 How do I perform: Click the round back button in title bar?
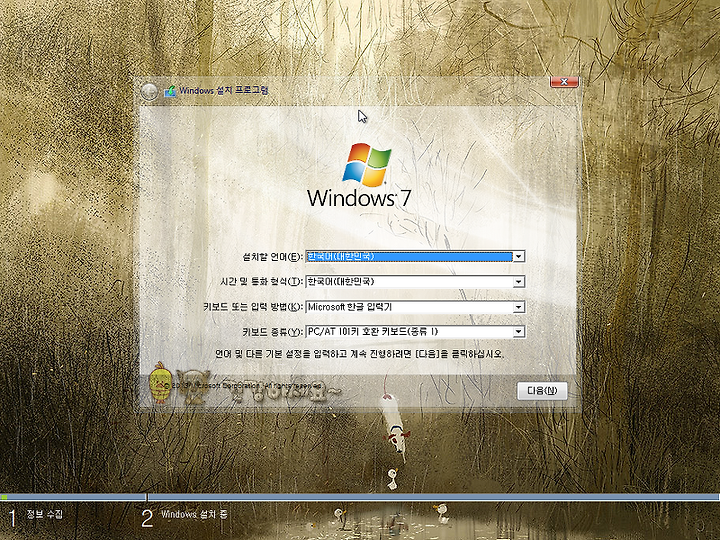(149, 92)
